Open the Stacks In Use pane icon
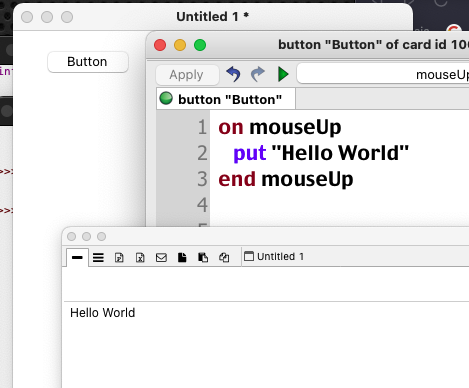The image size is (469, 388). 224,257
